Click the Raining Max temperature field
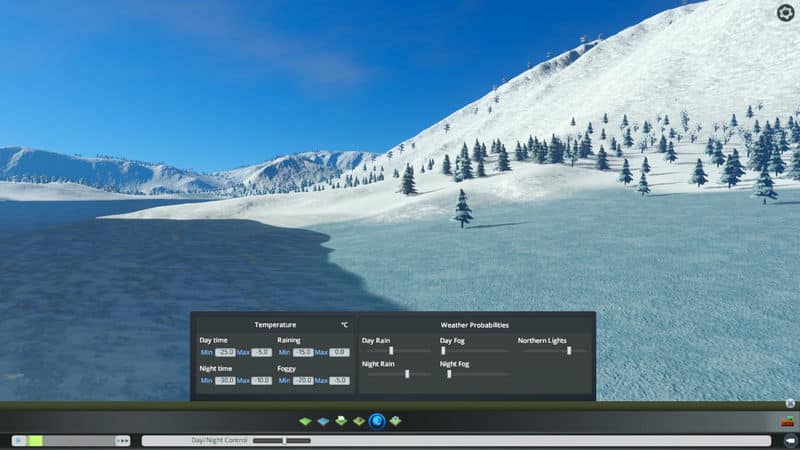 point(340,352)
